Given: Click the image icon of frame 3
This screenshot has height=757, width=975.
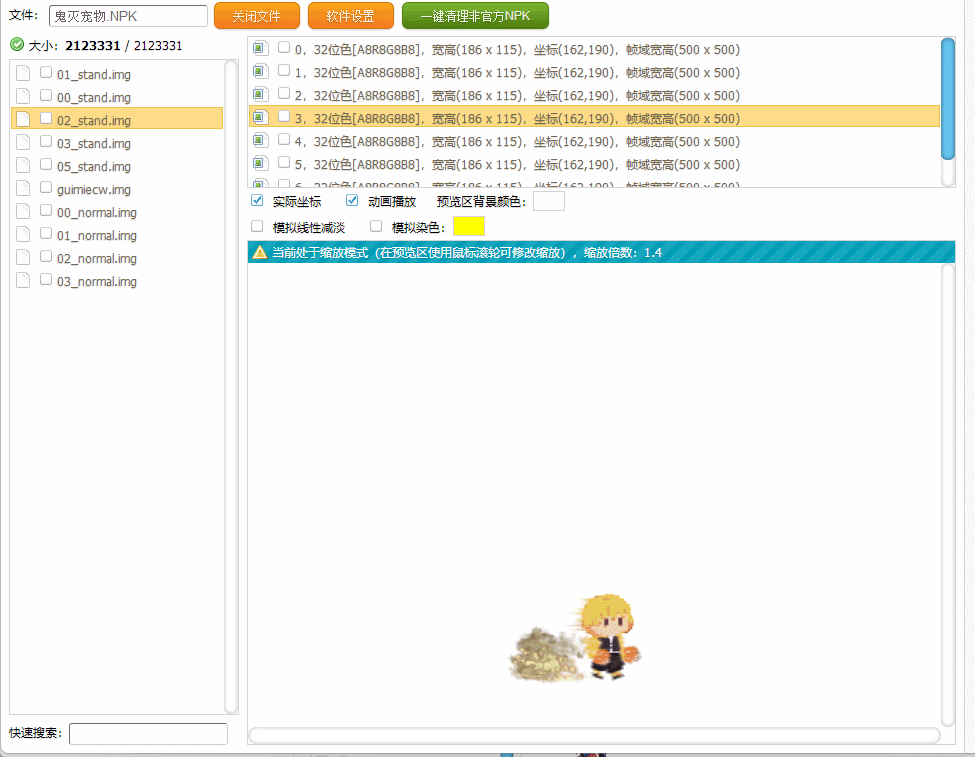Looking at the screenshot, I should [x=261, y=117].
